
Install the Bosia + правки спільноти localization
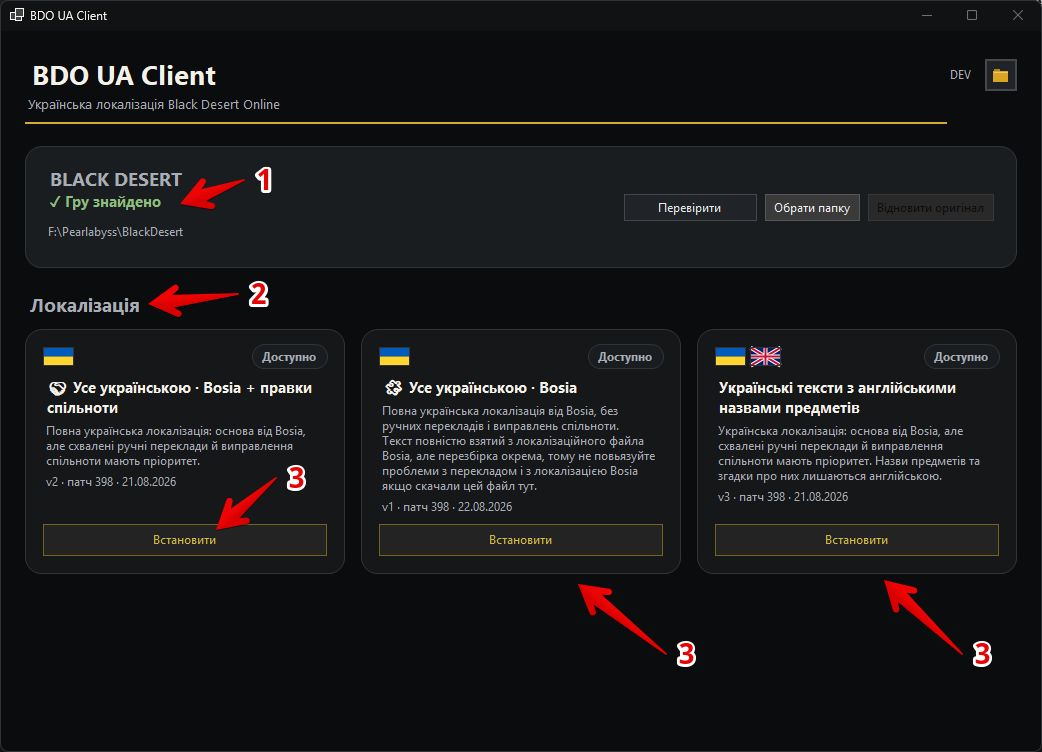[185, 540]
